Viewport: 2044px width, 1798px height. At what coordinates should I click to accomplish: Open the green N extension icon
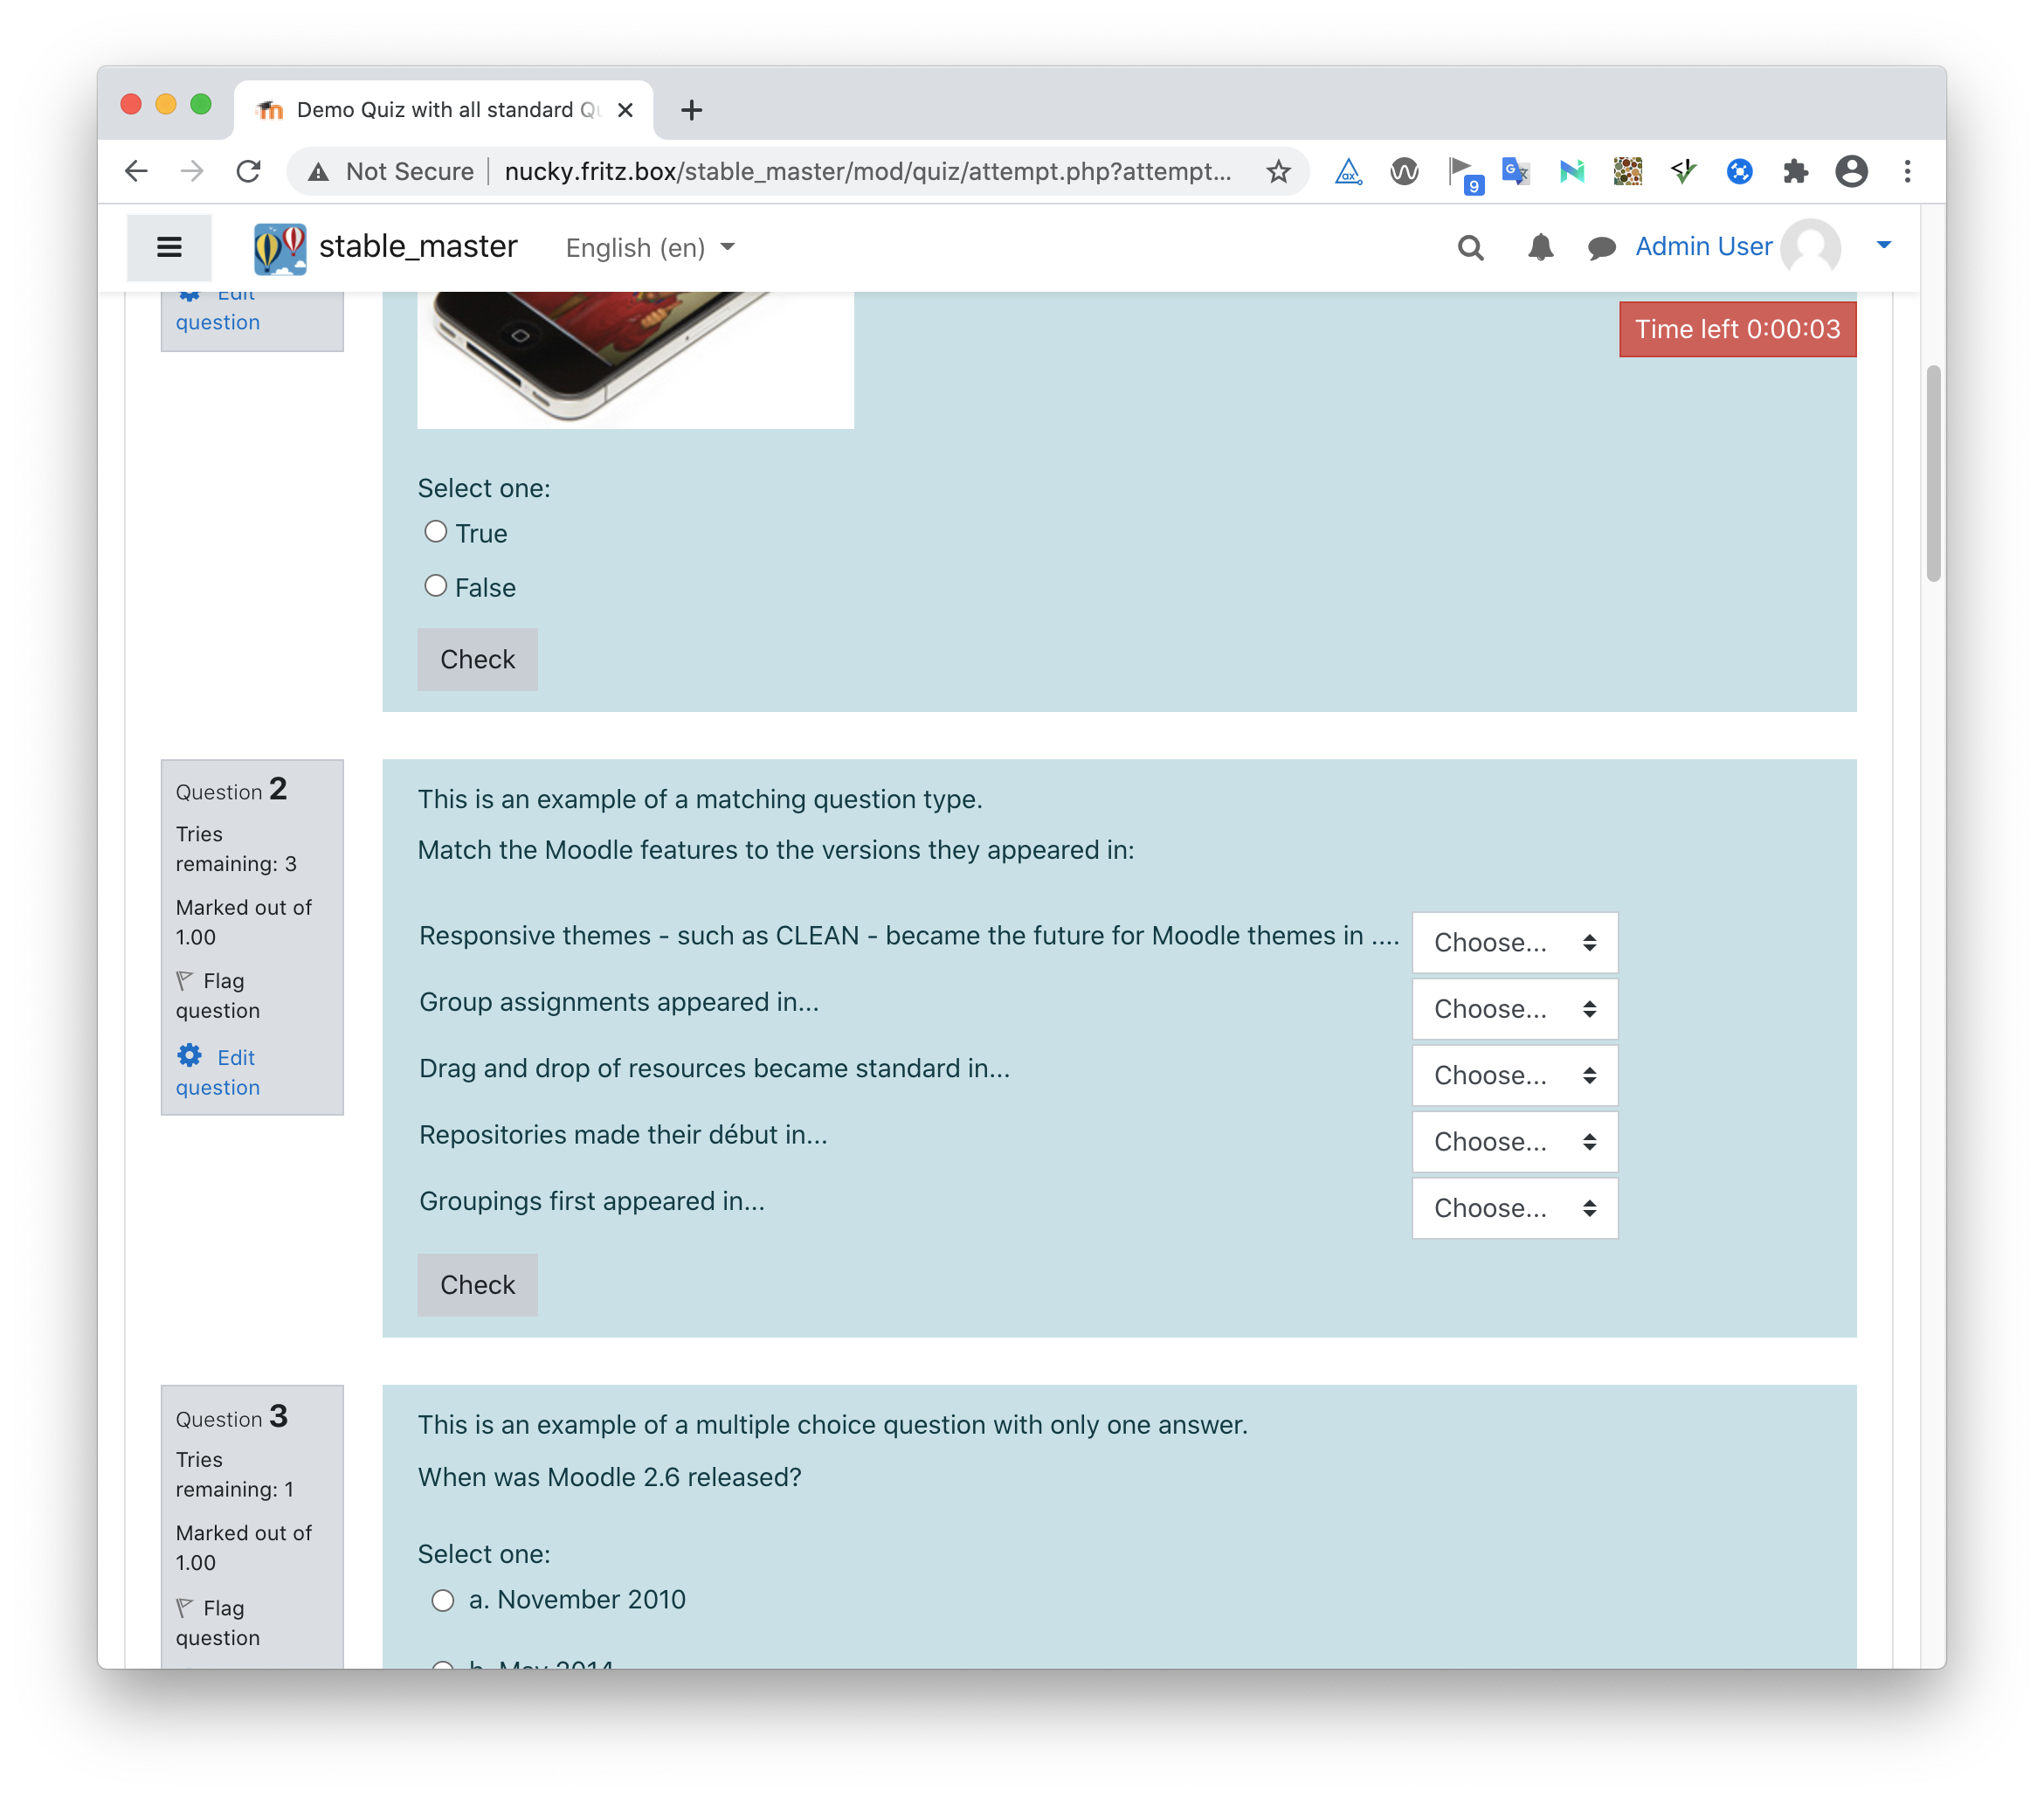[1572, 171]
